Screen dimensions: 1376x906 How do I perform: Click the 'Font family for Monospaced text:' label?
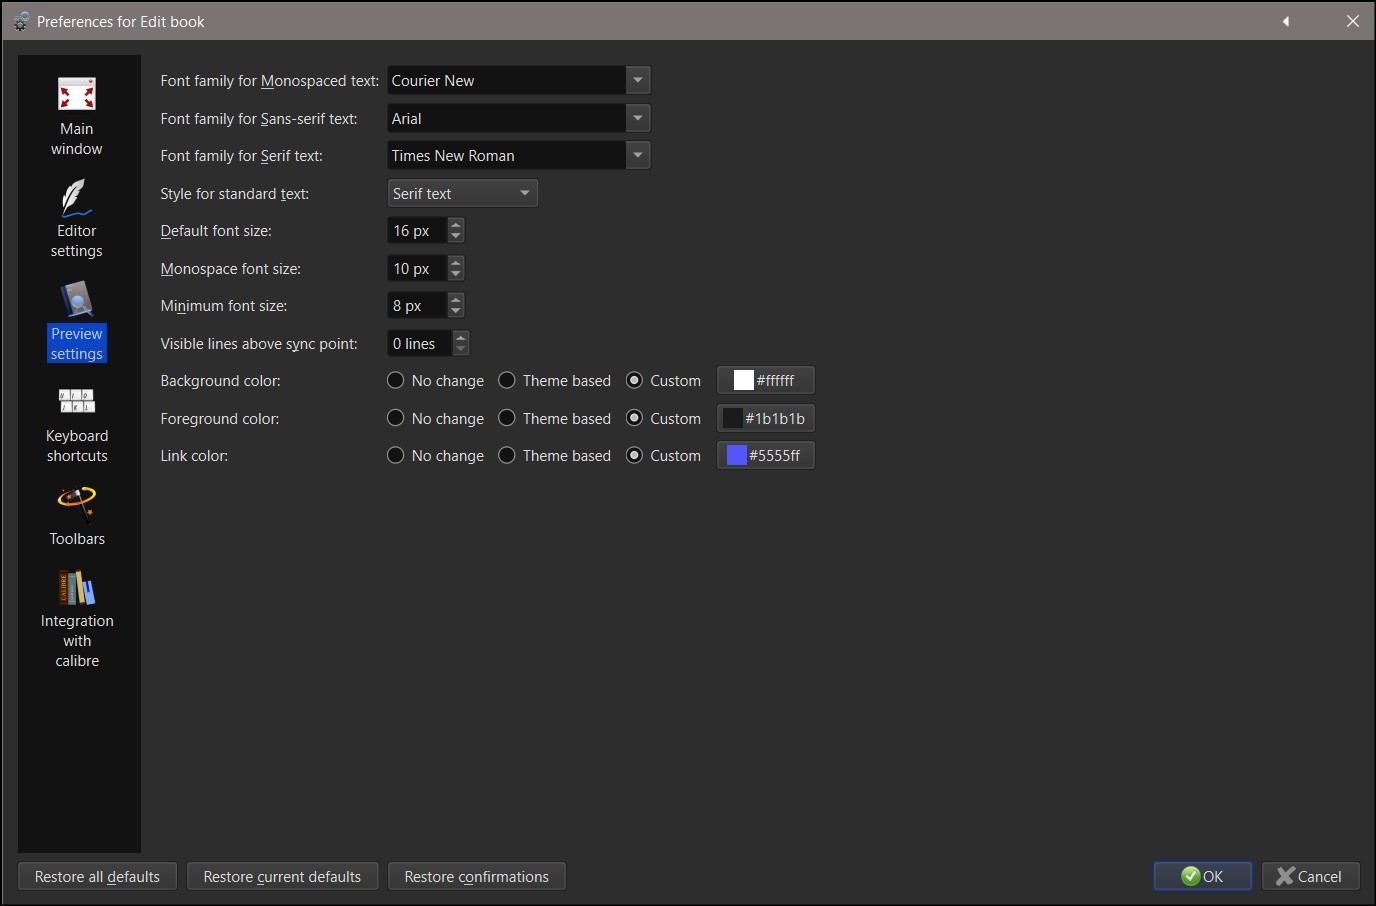(x=270, y=81)
